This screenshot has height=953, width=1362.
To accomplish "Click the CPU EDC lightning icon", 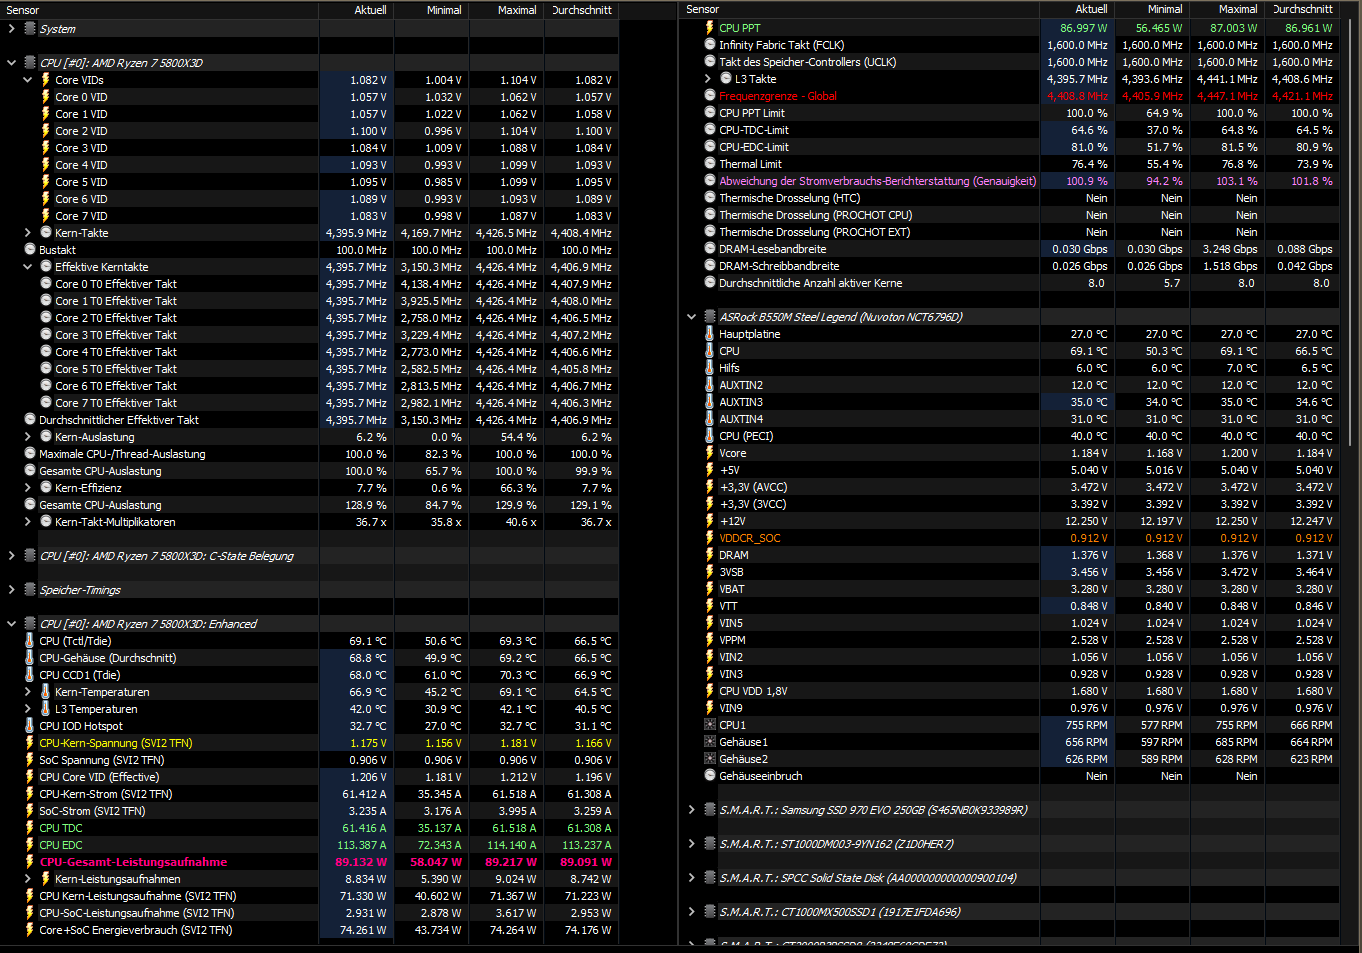I will [x=30, y=845].
